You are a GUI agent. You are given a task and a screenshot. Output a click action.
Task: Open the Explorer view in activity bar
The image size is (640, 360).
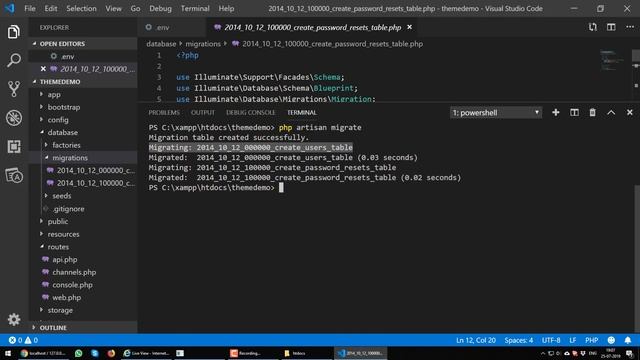pyautogui.click(x=13, y=32)
